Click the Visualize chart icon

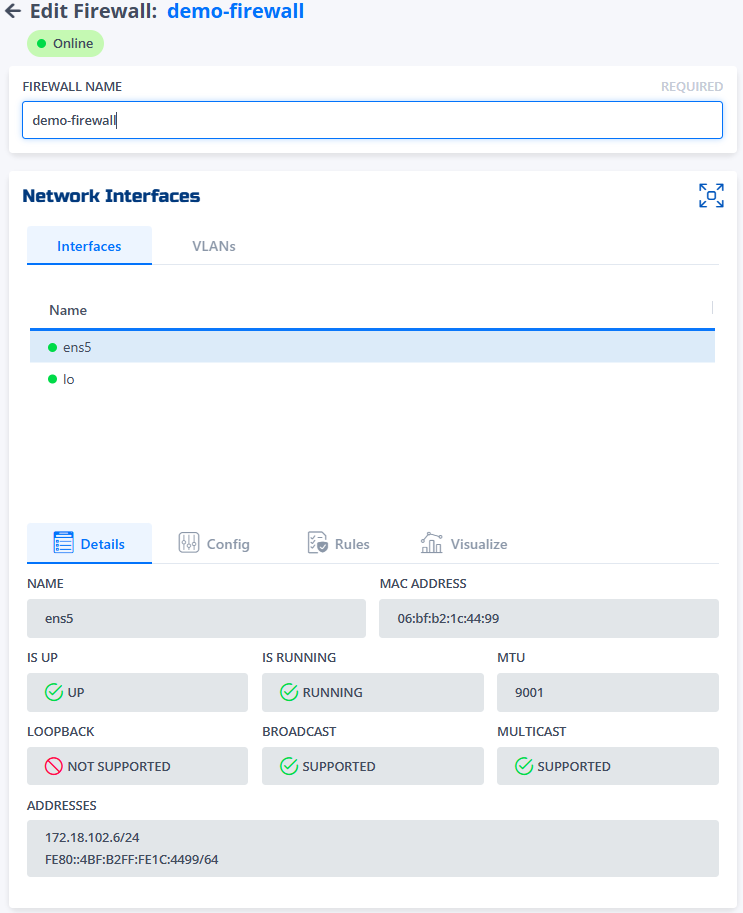[431, 543]
